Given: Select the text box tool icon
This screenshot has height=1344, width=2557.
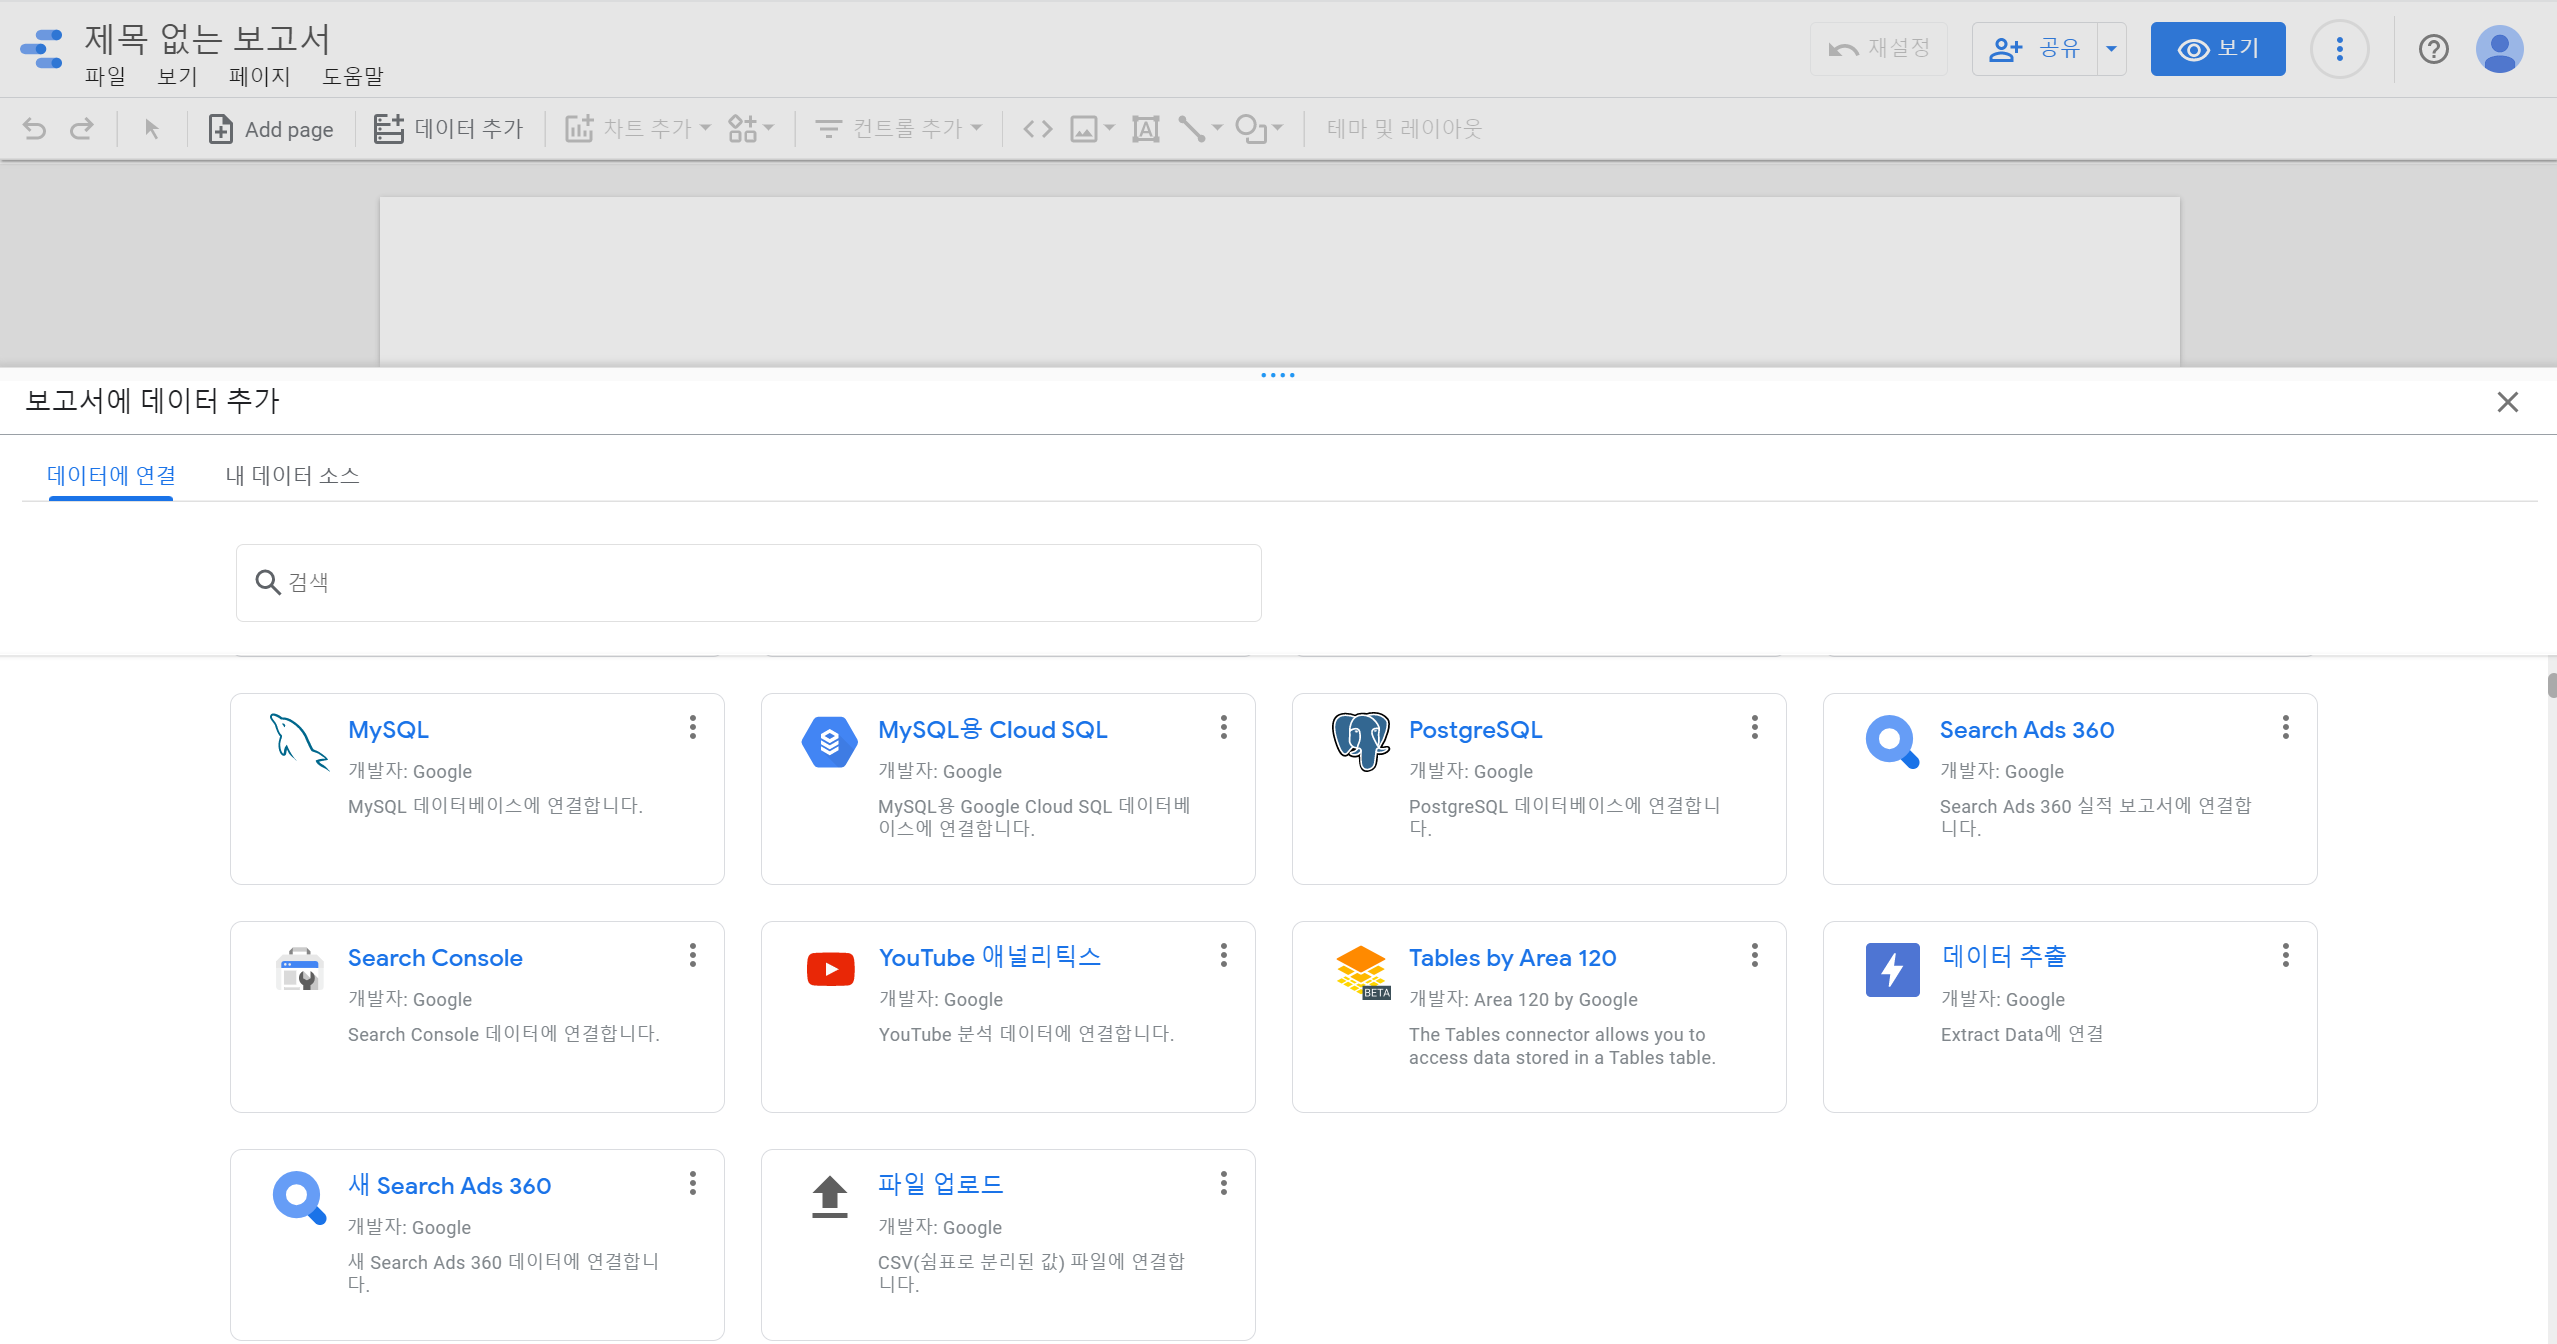Looking at the screenshot, I should pyautogui.click(x=1145, y=129).
